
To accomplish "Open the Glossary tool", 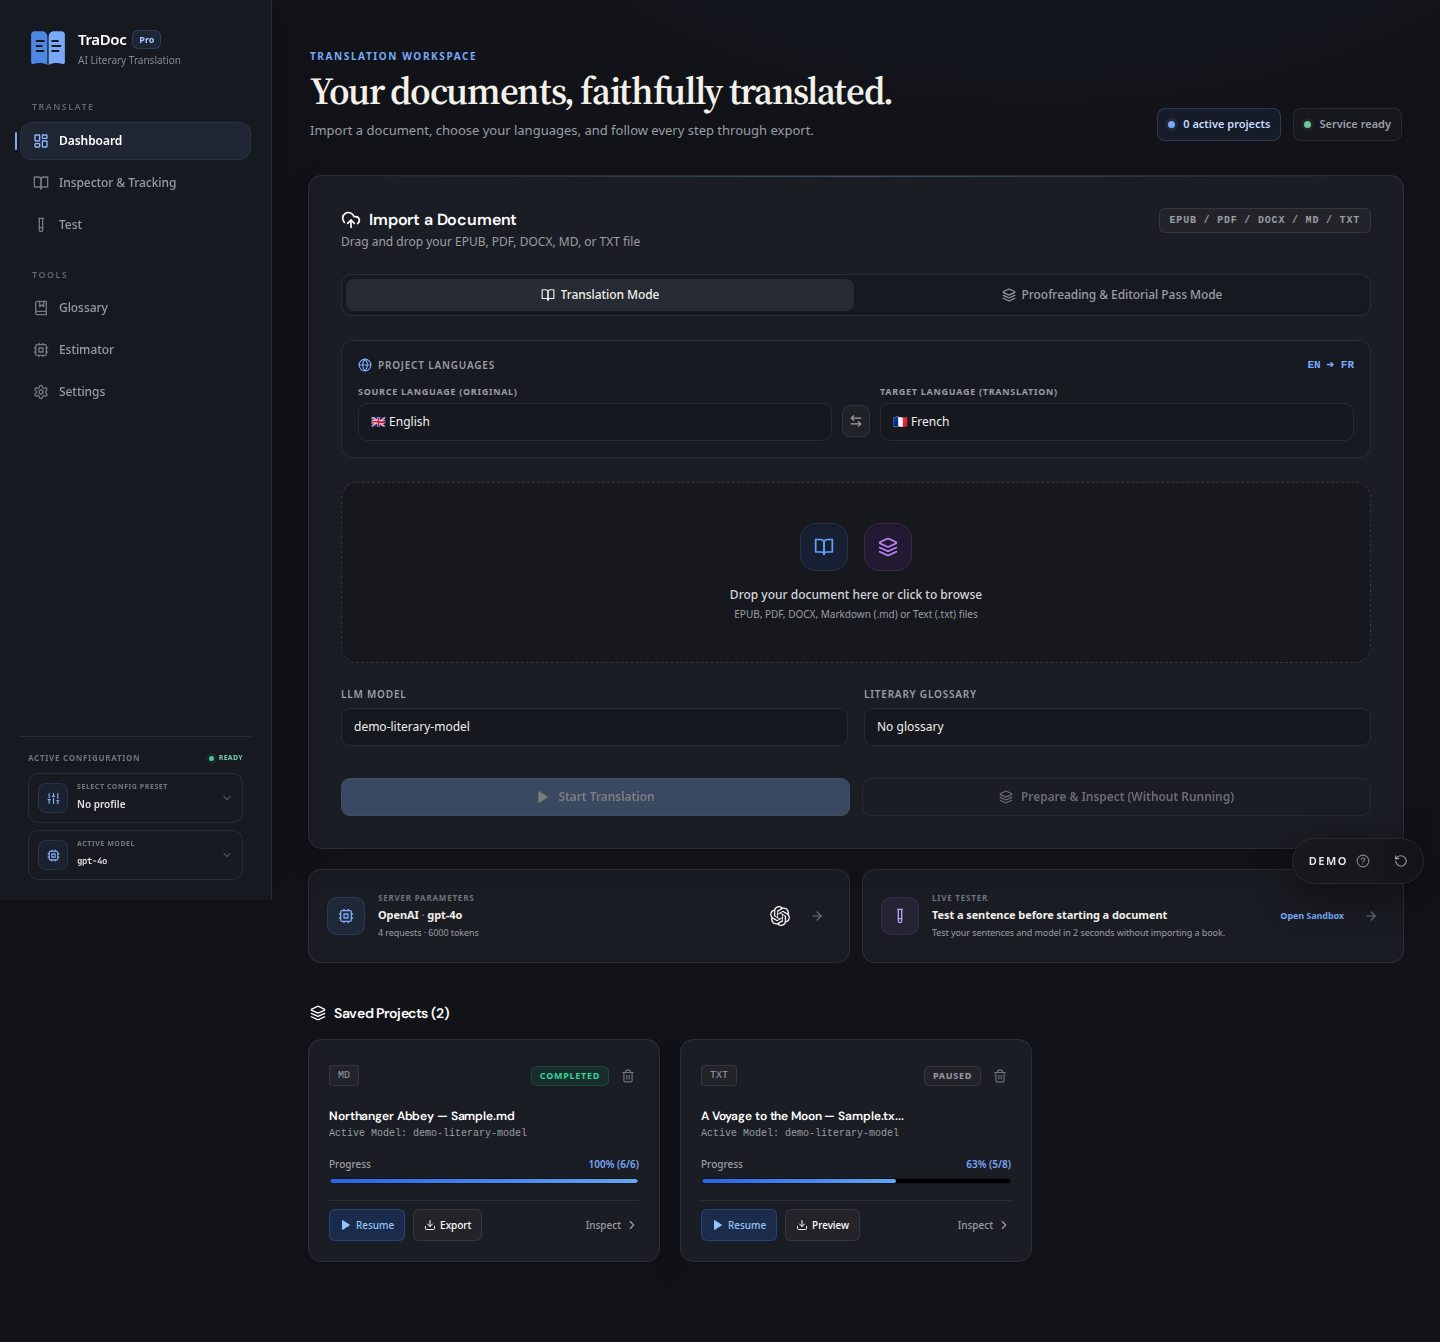I will tap(135, 308).
